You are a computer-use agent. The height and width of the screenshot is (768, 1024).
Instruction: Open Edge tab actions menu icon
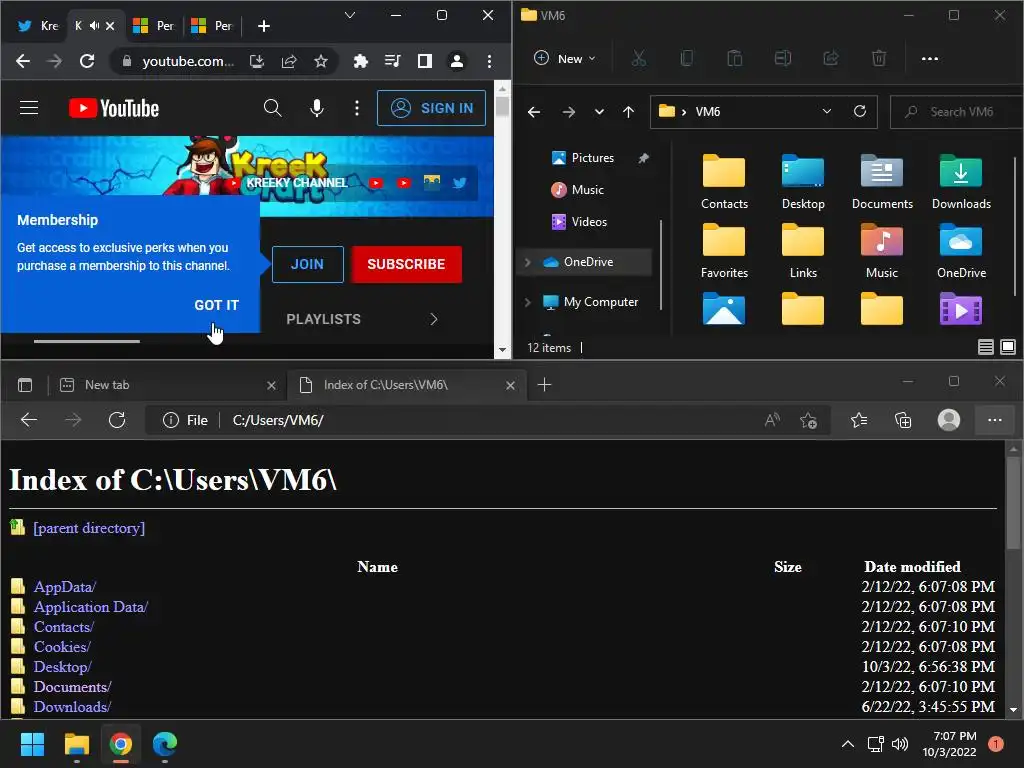[25, 385]
